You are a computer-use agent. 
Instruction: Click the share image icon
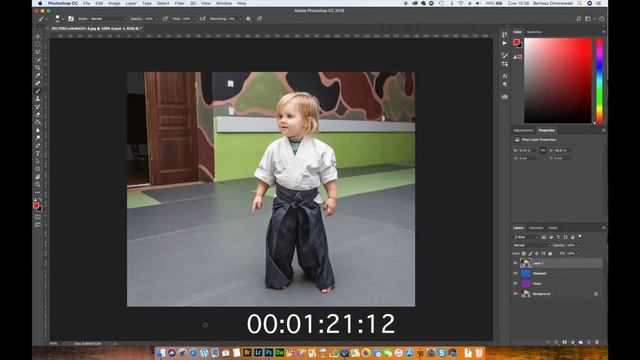pos(602,19)
